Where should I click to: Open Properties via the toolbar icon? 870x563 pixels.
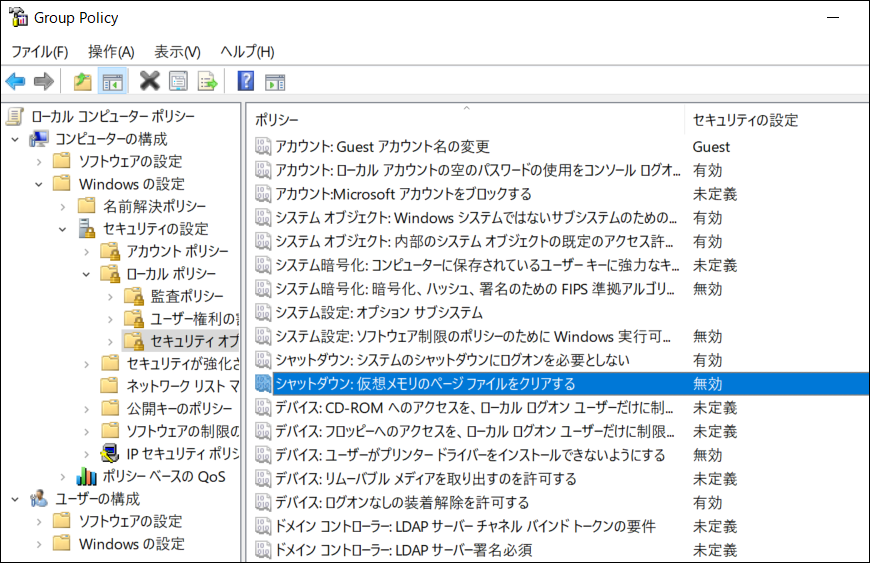click(178, 82)
